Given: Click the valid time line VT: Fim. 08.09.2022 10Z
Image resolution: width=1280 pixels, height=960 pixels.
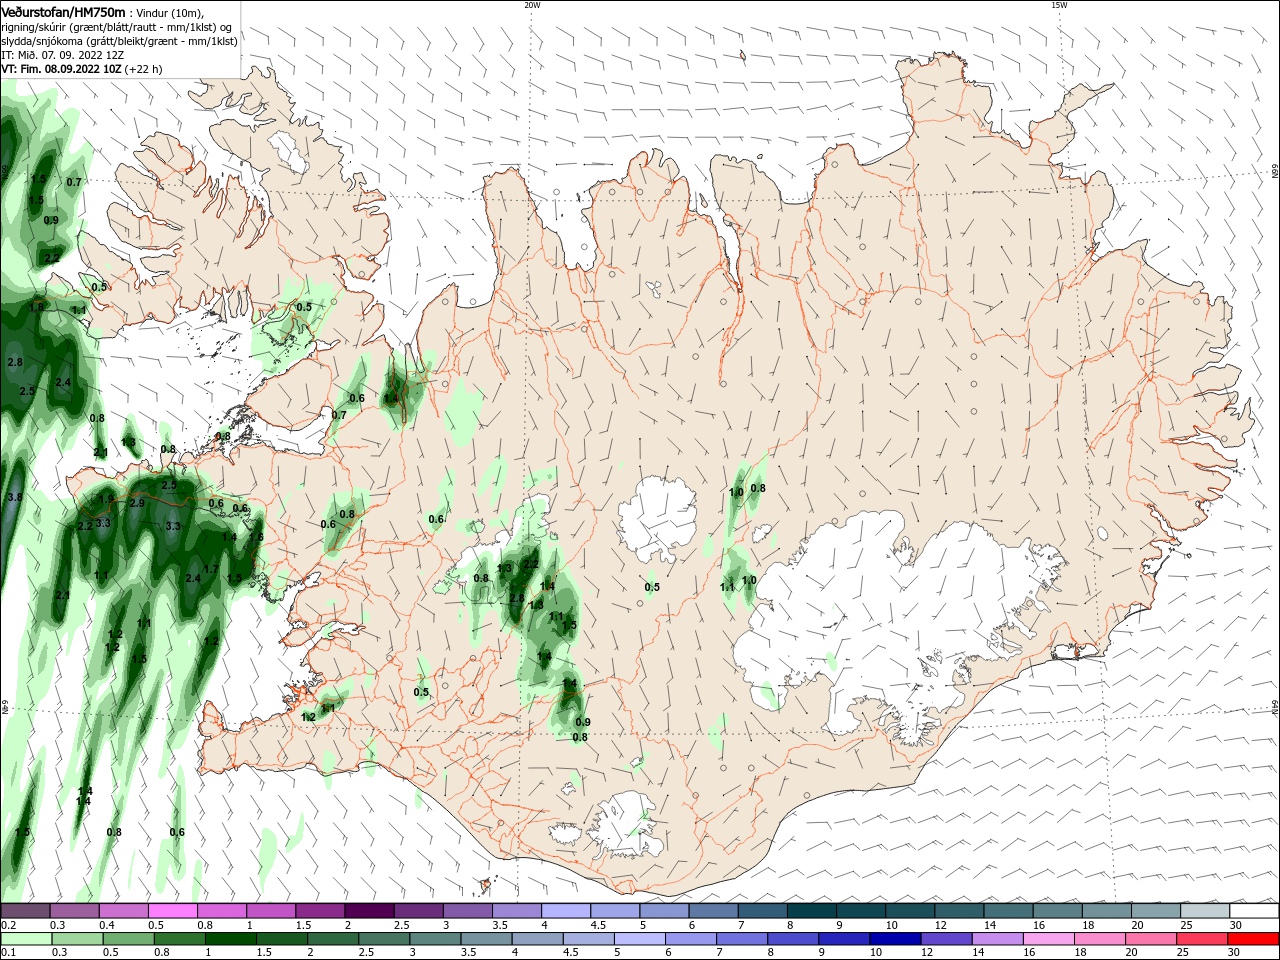Looking at the screenshot, I should point(61,69).
